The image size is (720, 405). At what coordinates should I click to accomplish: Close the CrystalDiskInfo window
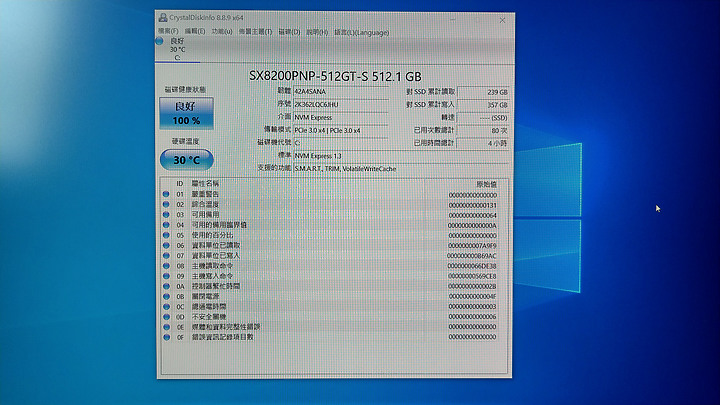point(502,20)
